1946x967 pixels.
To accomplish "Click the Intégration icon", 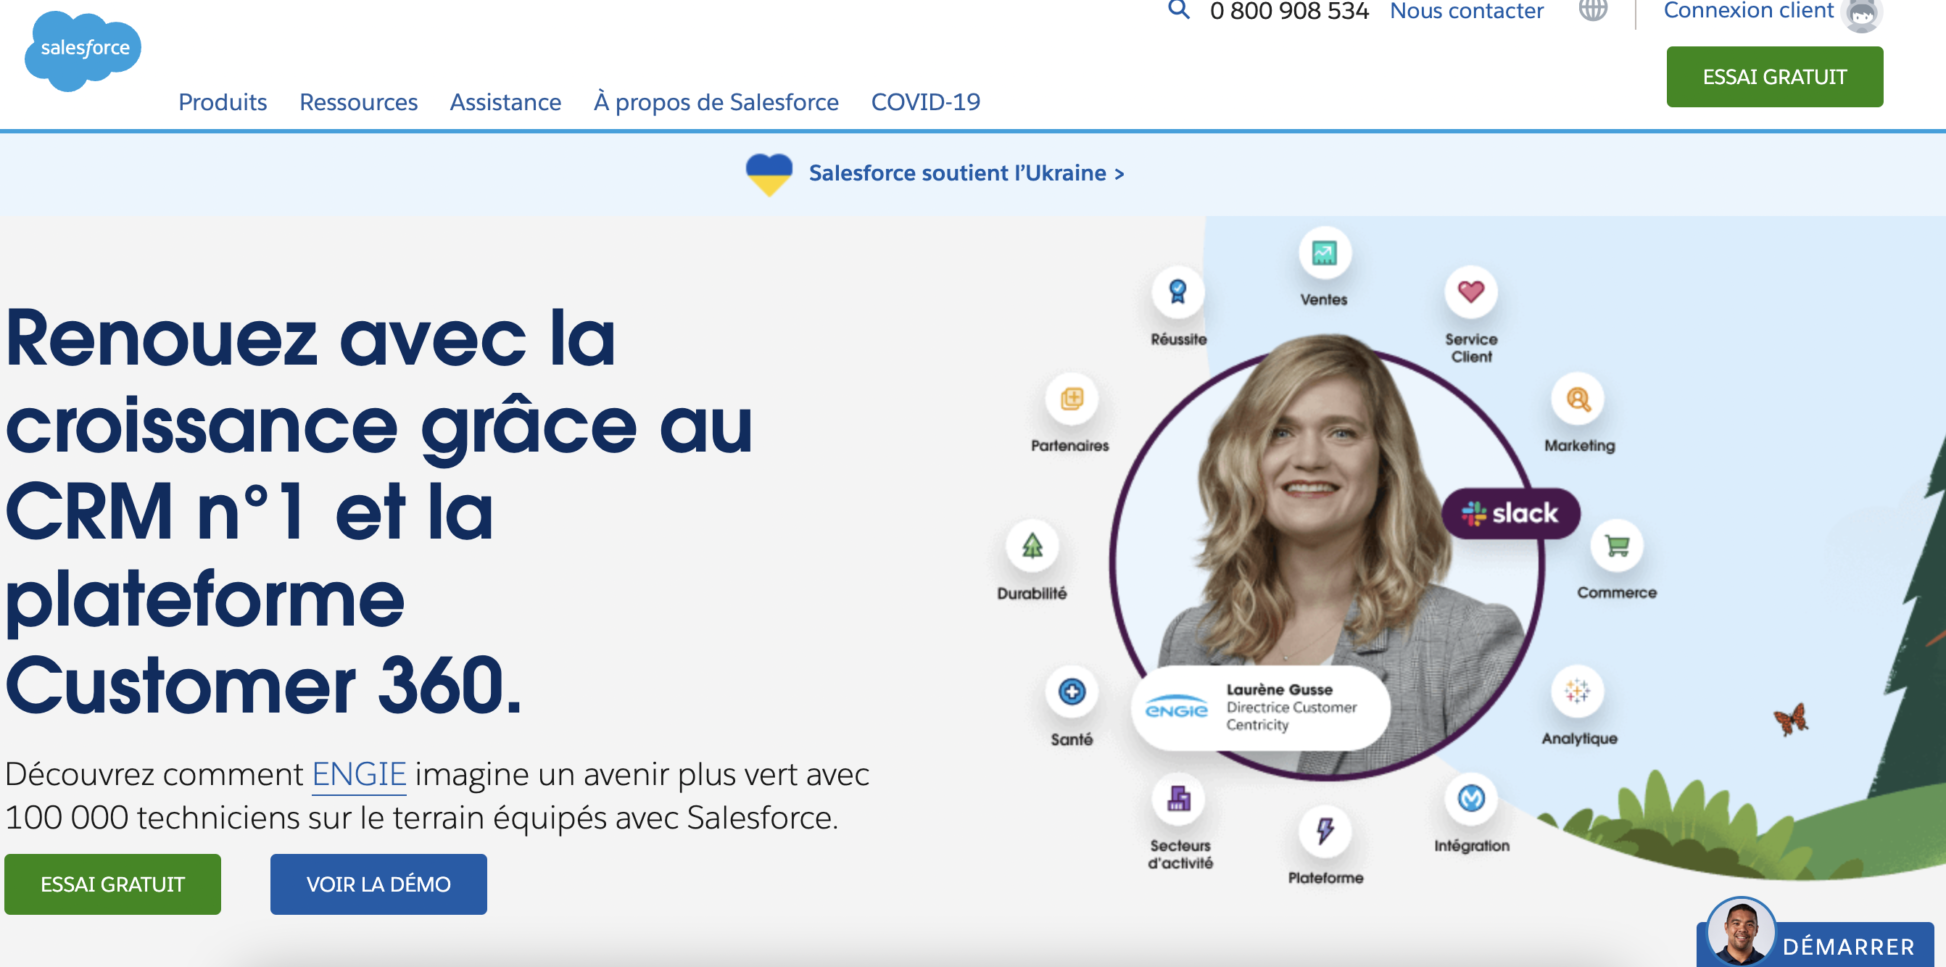I will tap(1470, 801).
